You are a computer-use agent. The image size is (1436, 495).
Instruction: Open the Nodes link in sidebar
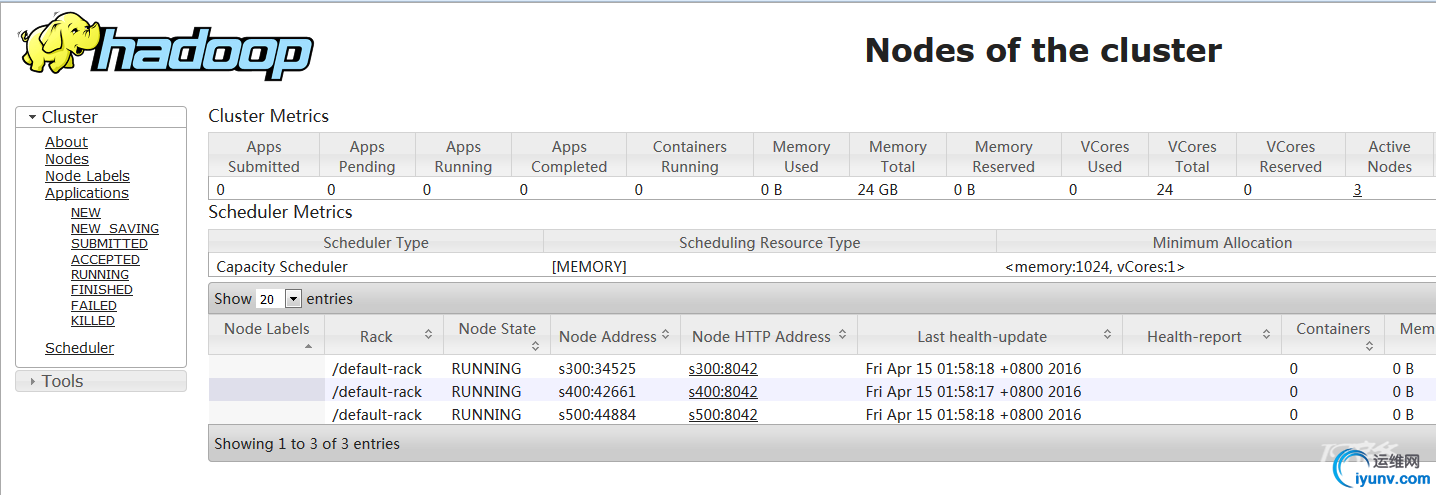click(x=67, y=159)
